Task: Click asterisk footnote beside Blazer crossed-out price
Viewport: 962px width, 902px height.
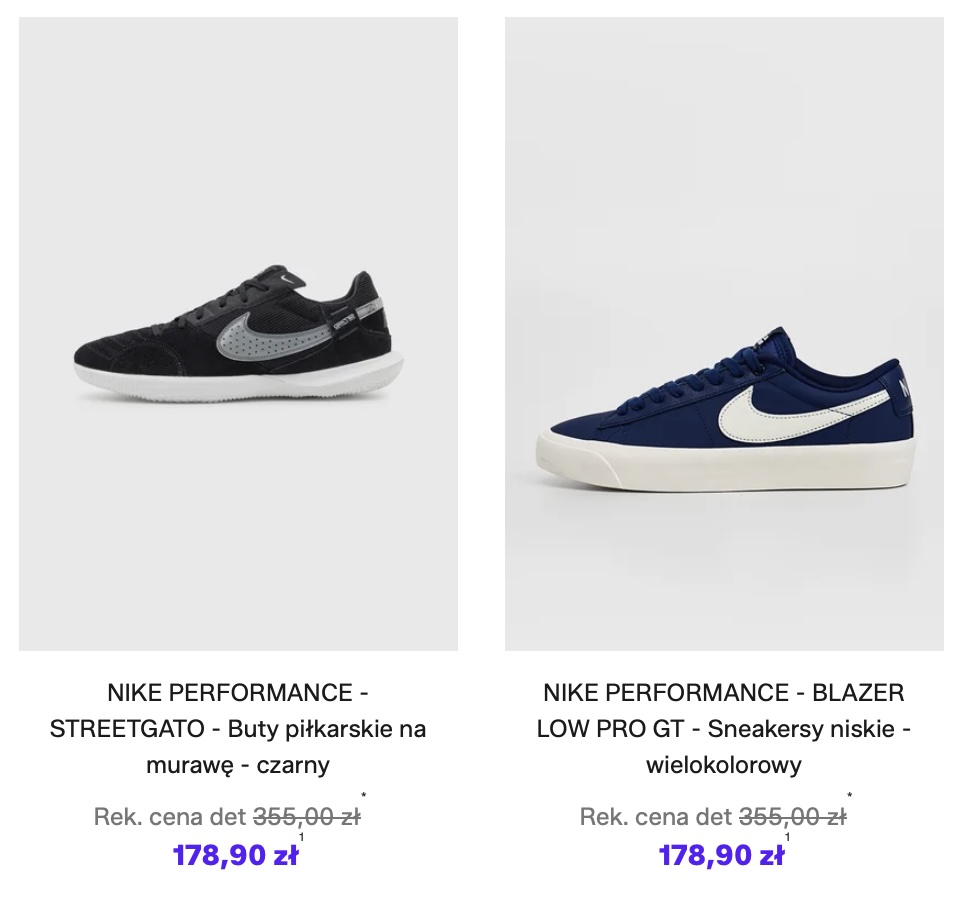Action: point(850,797)
